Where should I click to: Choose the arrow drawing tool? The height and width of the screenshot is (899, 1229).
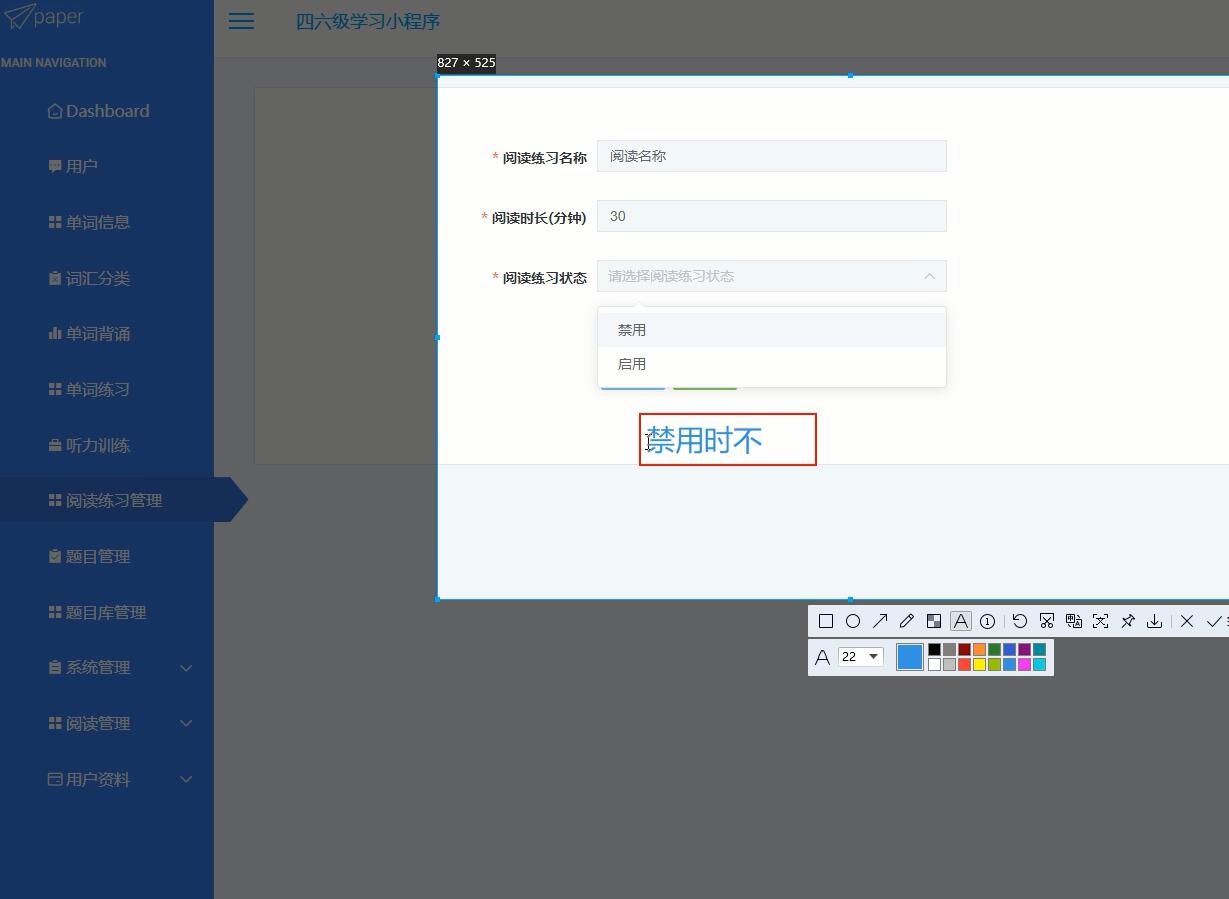pyautogui.click(x=880, y=620)
